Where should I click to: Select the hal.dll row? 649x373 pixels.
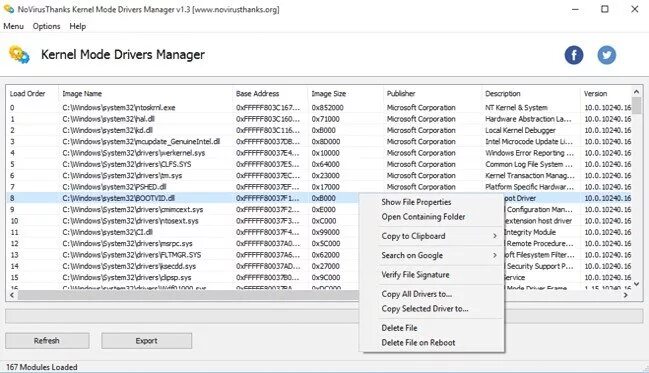tap(319, 119)
